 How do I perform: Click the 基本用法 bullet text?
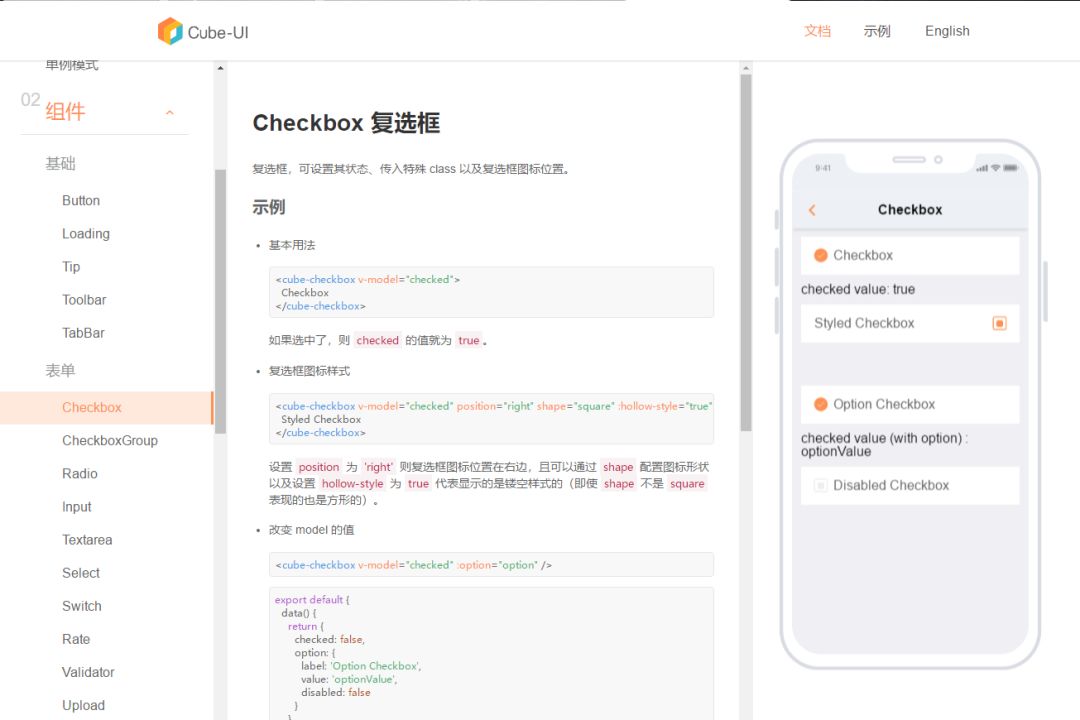click(292, 245)
